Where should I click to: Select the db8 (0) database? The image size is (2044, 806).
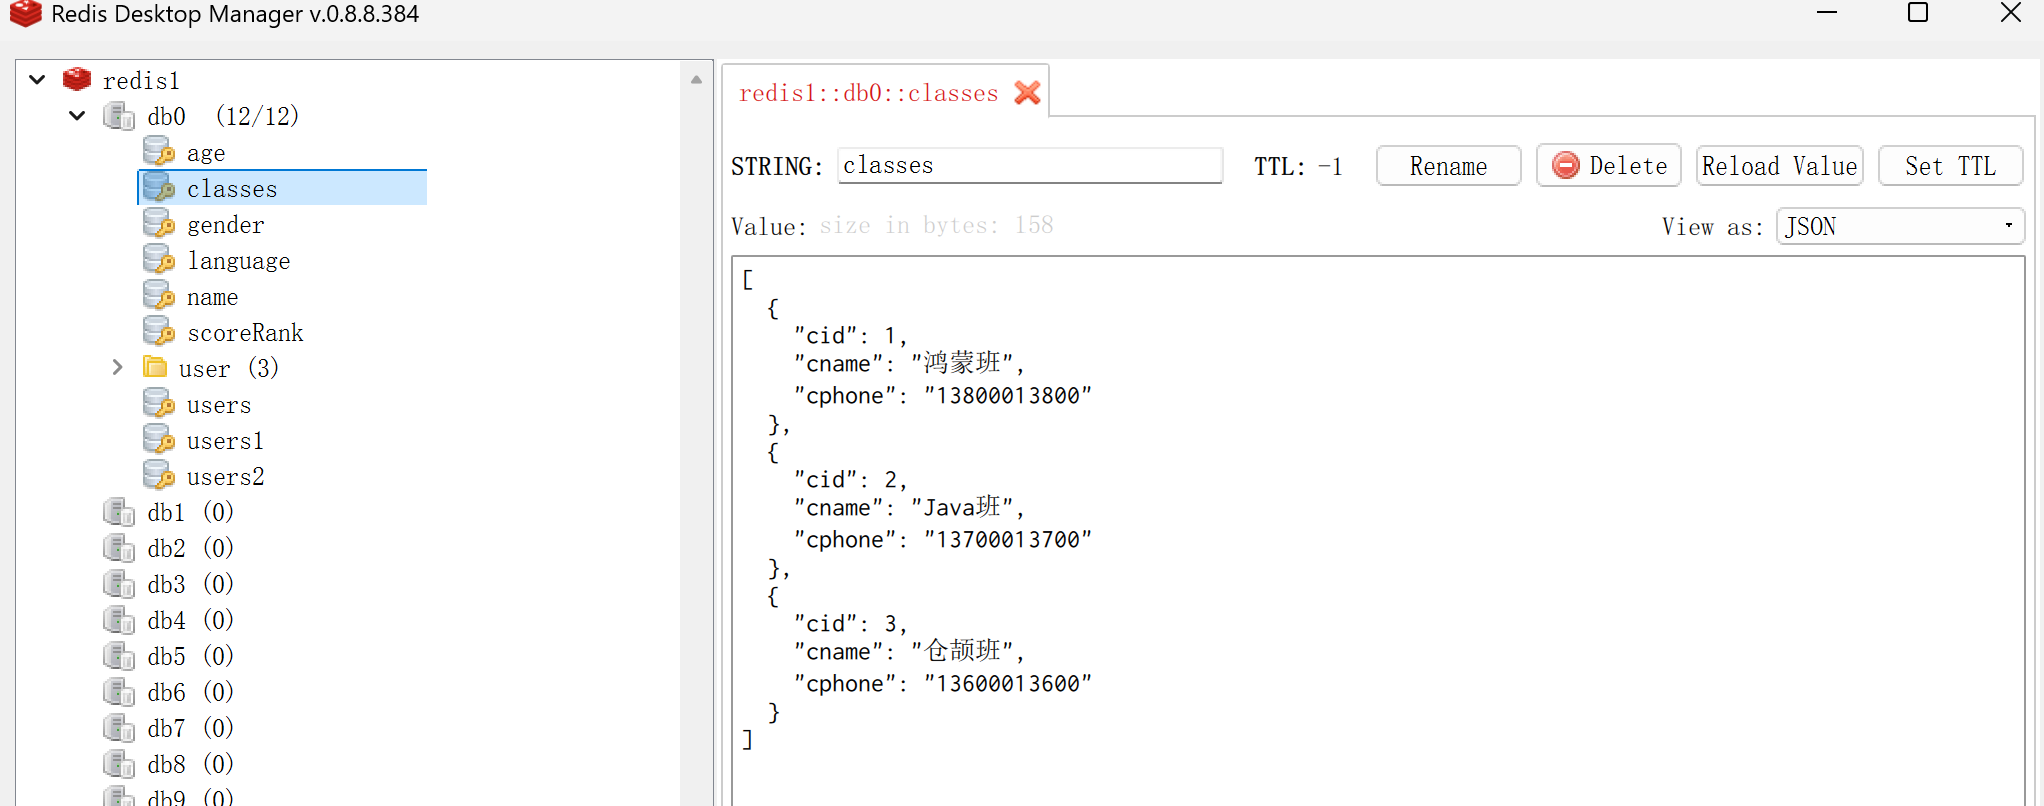[190, 765]
